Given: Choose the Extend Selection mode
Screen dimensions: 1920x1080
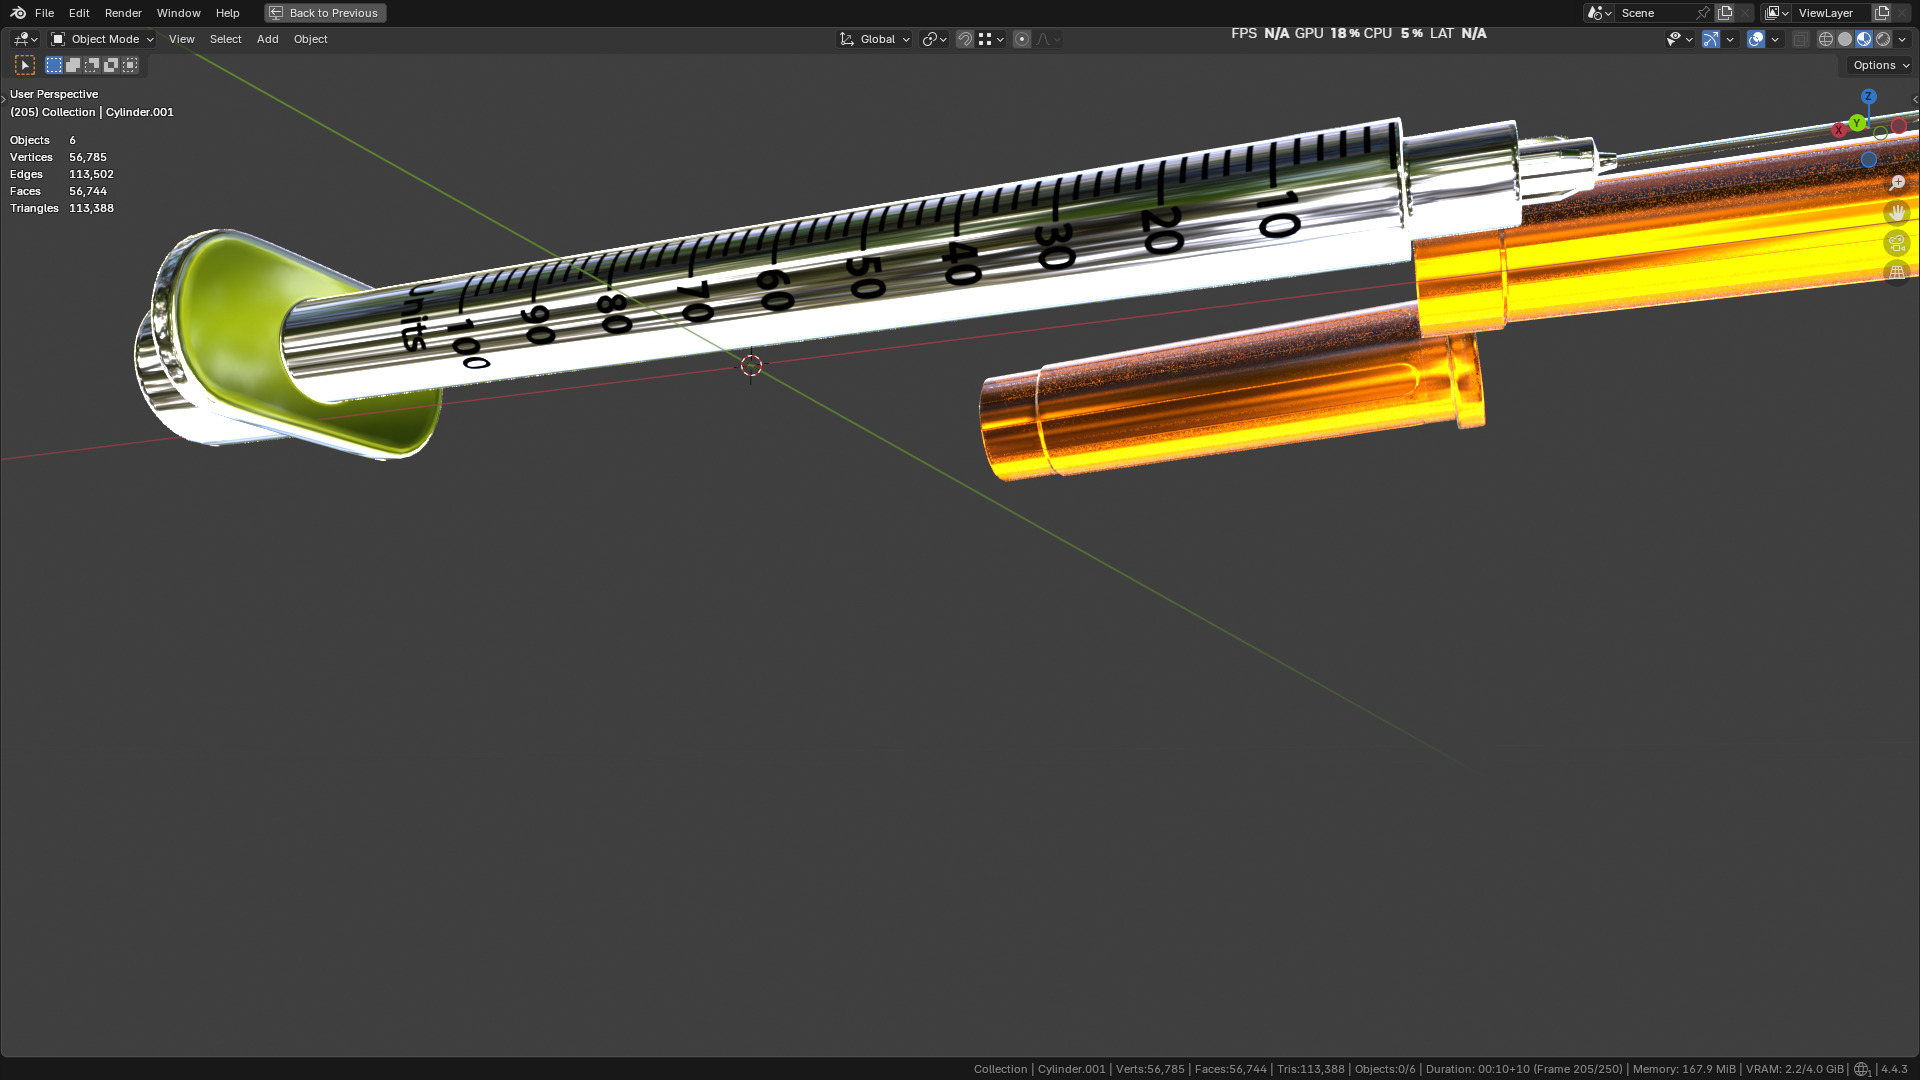Looking at the screenshot, I should point(73,65).
